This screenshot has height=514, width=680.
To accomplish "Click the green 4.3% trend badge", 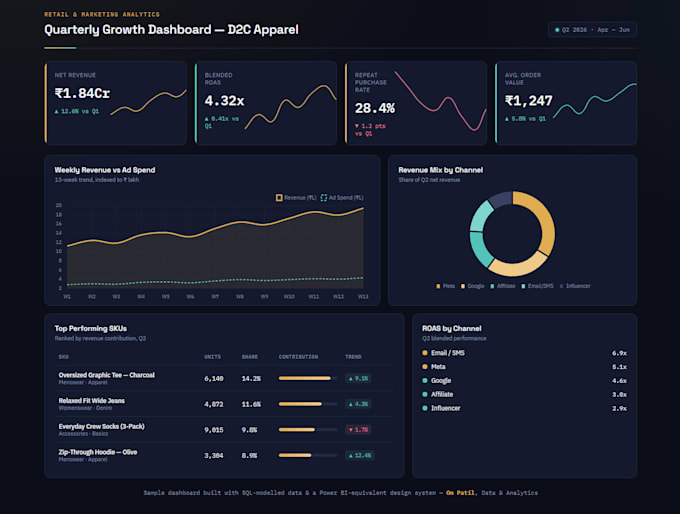I will click(x=358, y=404).
